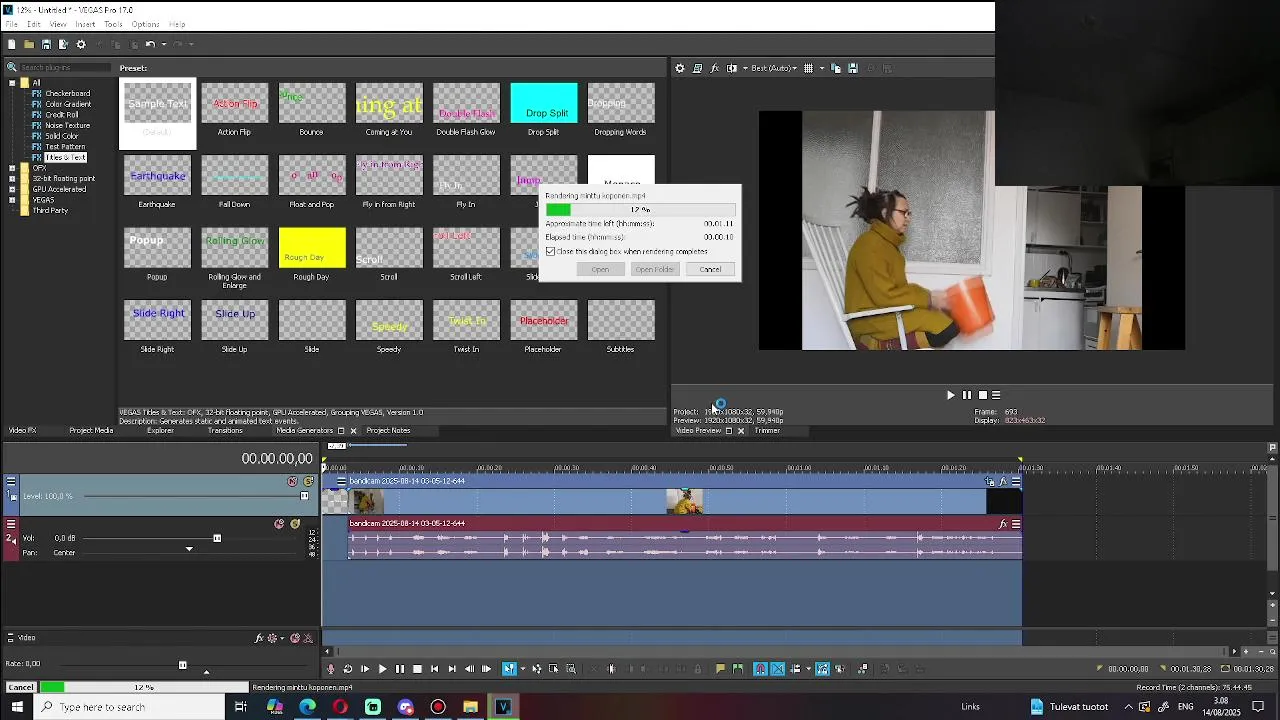Click the Render As toolbar icon
Viewport: 1280px width, 720px height.
point(63,44)
